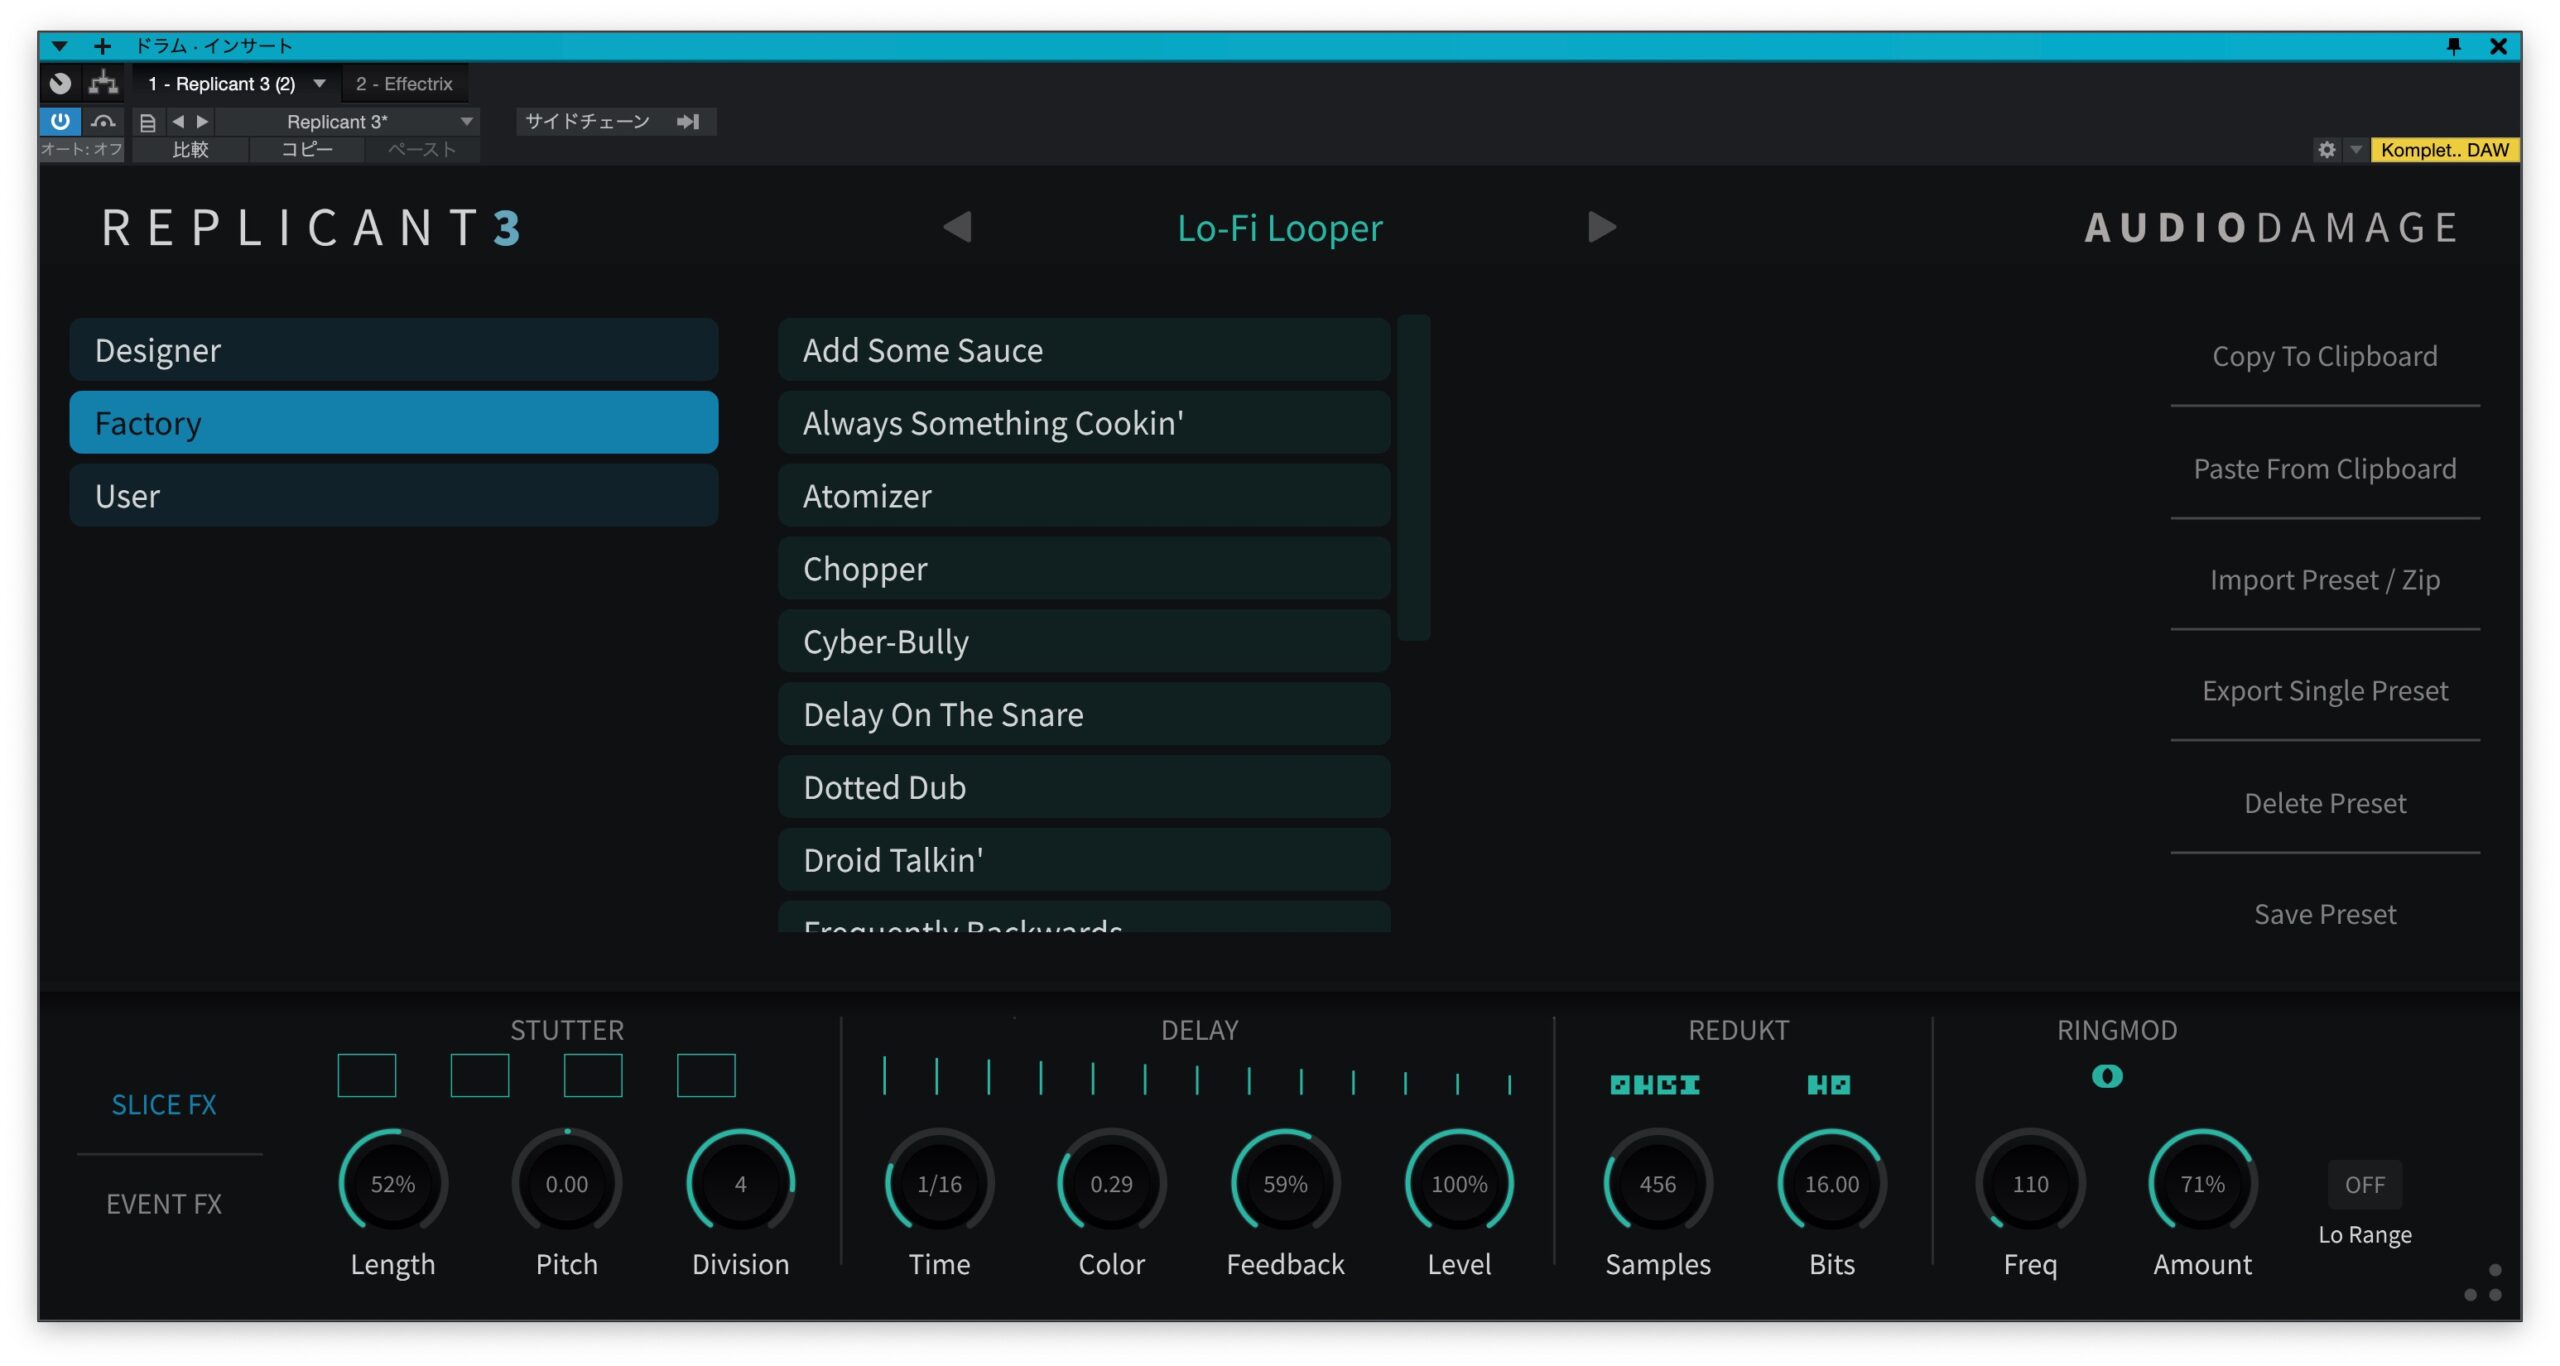2560x1366 pixels.
Task: Open plugin settings via the gear icon
Action: coord(2328,150)
